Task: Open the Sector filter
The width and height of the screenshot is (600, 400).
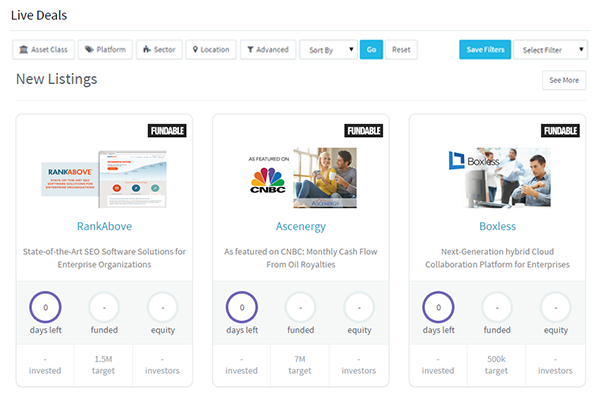Action: pos(159,49)
